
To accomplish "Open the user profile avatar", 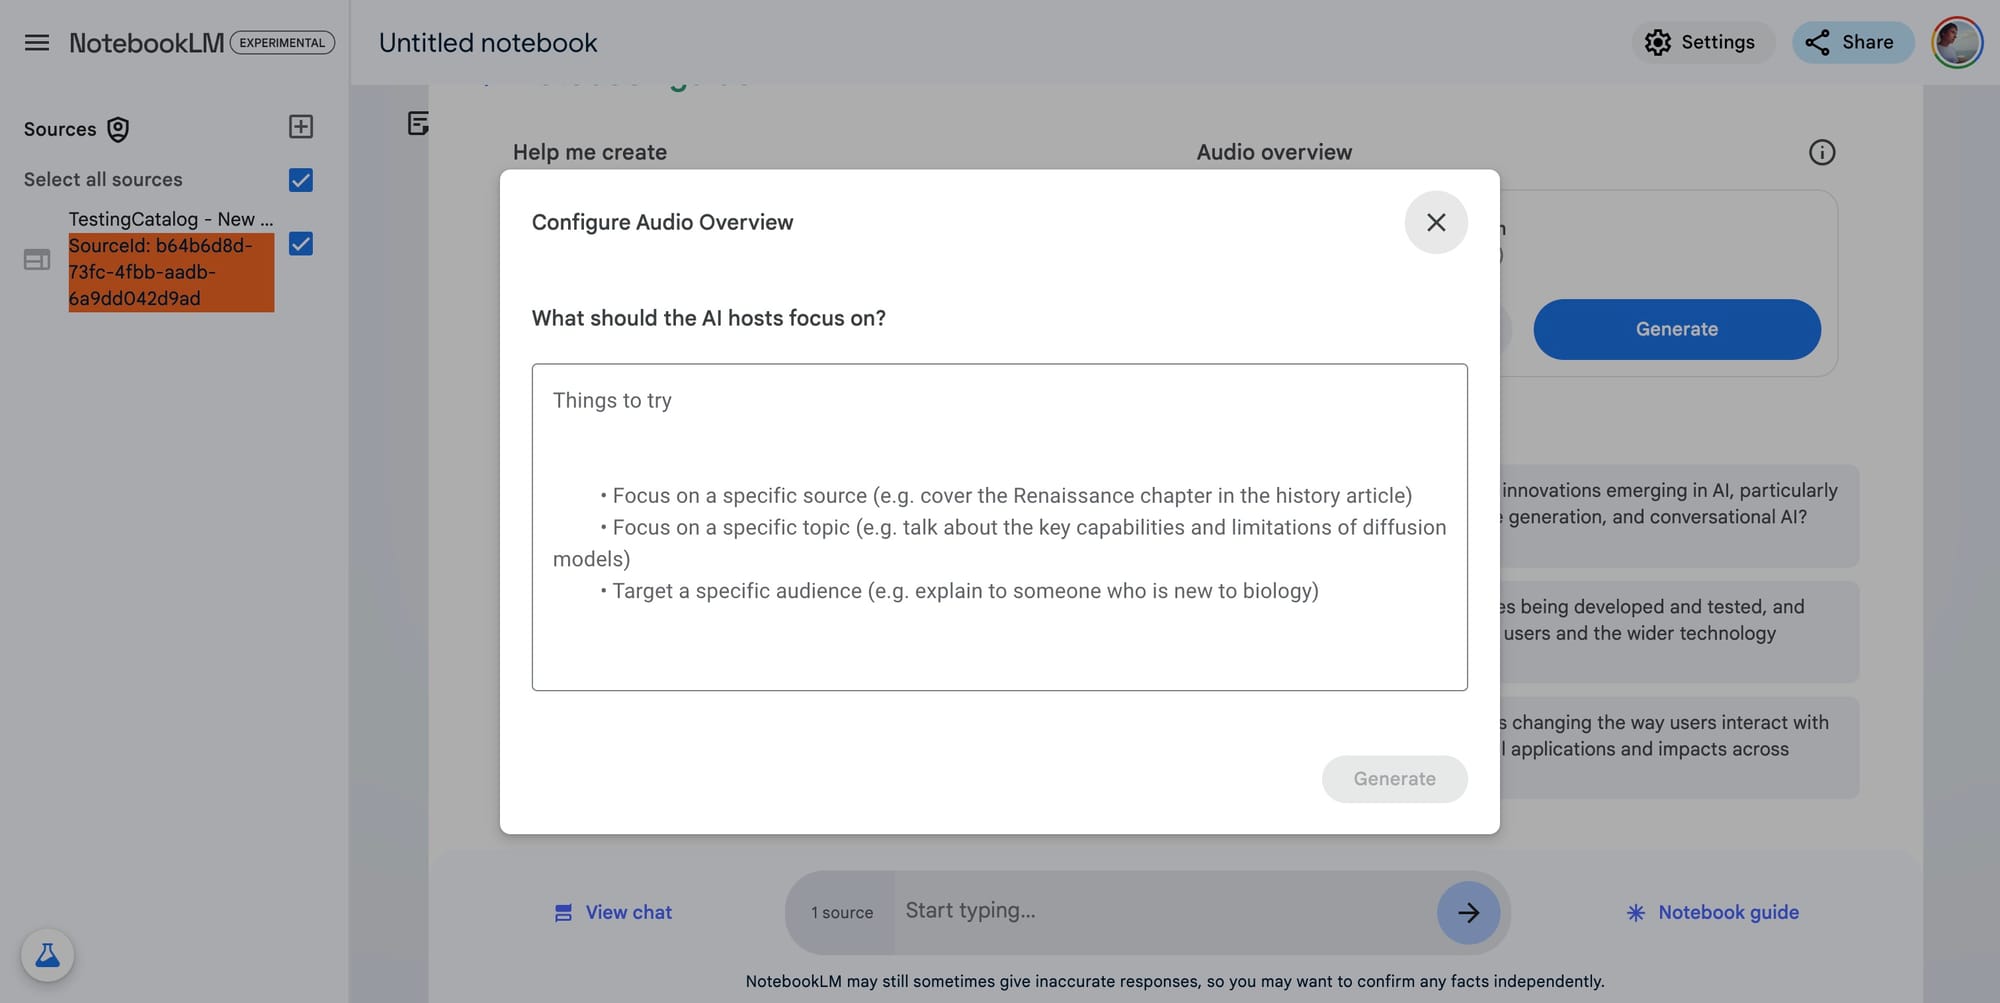I will 1956,42.
